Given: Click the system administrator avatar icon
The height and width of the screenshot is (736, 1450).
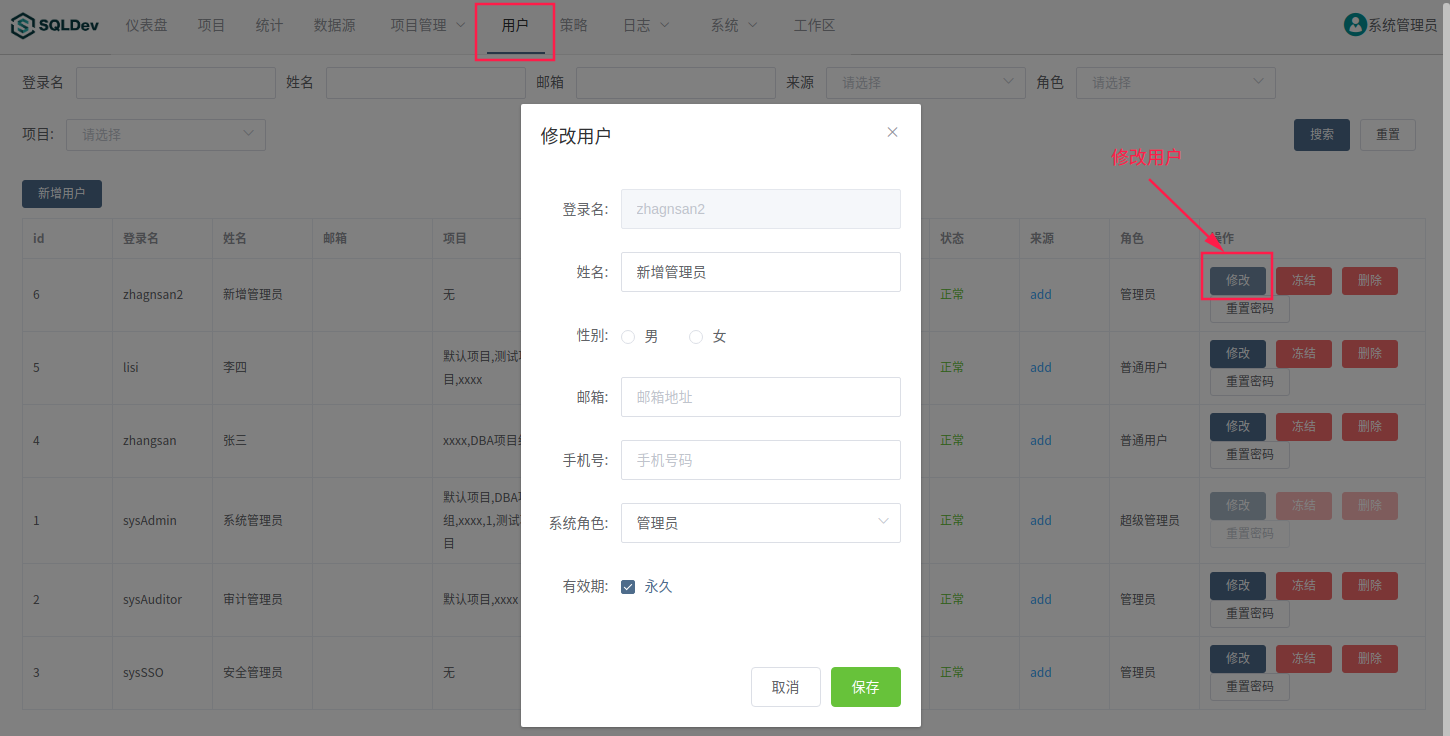Looking at the screenshot, I should (1355, 25).
